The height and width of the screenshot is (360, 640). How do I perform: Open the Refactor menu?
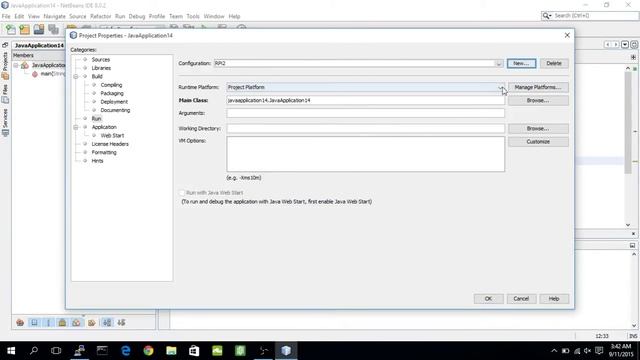100,16
